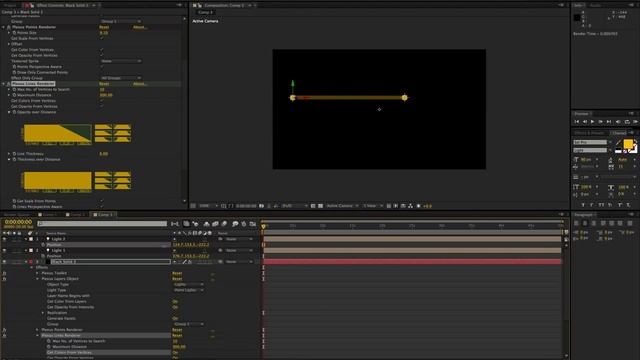Viewport: 640px width, 360px height.
Task: Open the Effects & Presets tab
Action: [x=589, y=133]
